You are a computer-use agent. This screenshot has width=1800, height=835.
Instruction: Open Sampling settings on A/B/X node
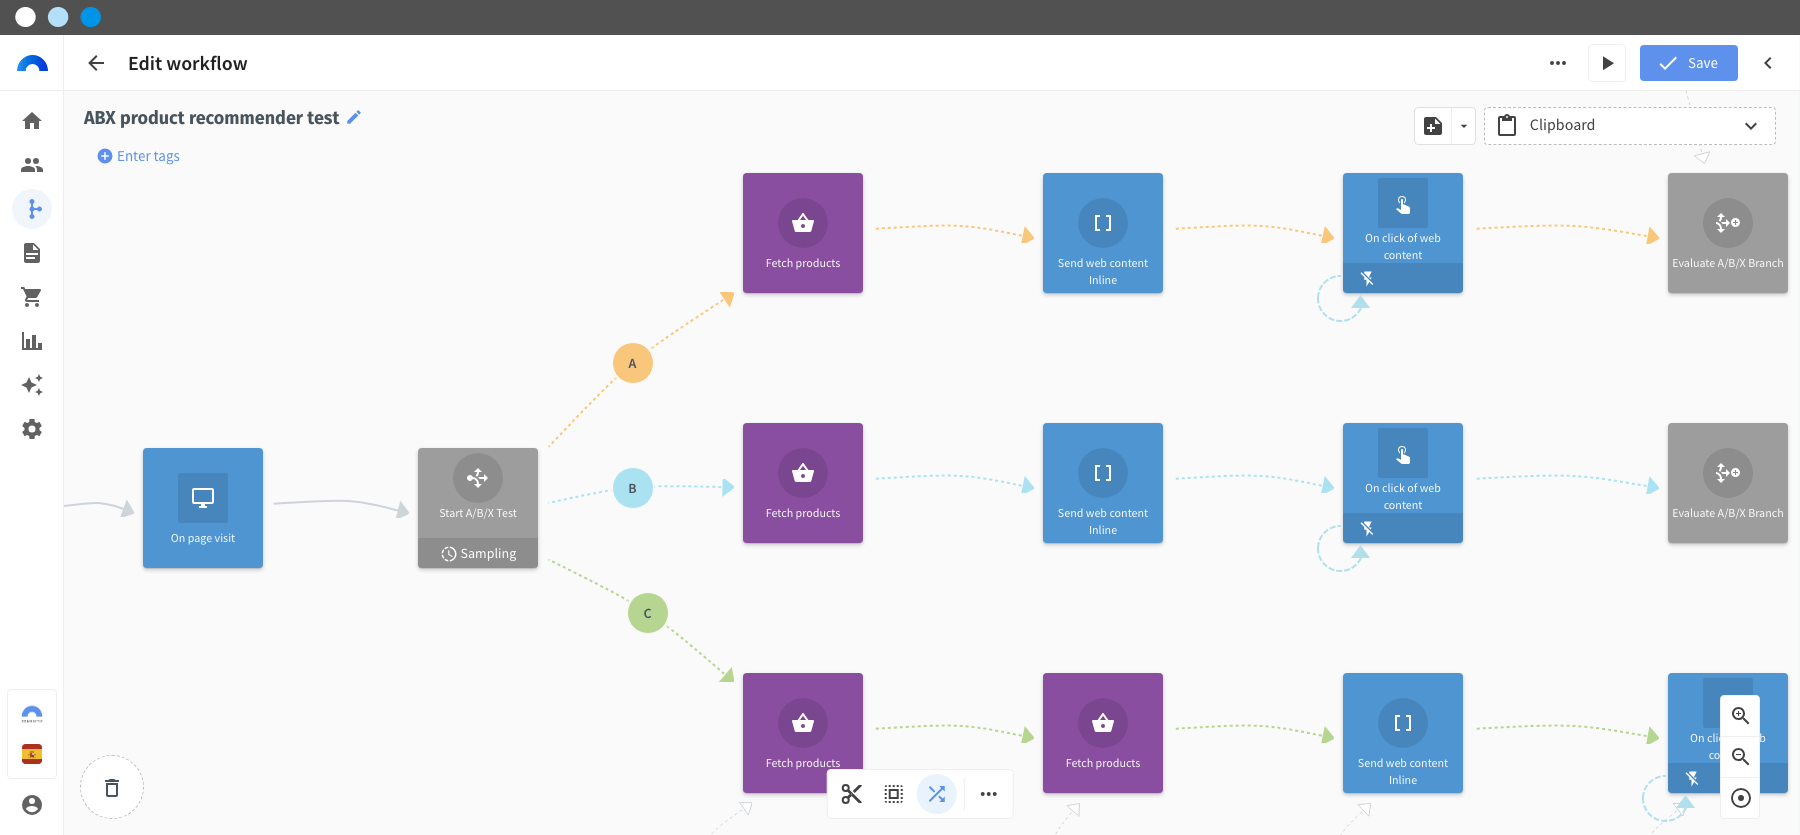coord(478,553)
